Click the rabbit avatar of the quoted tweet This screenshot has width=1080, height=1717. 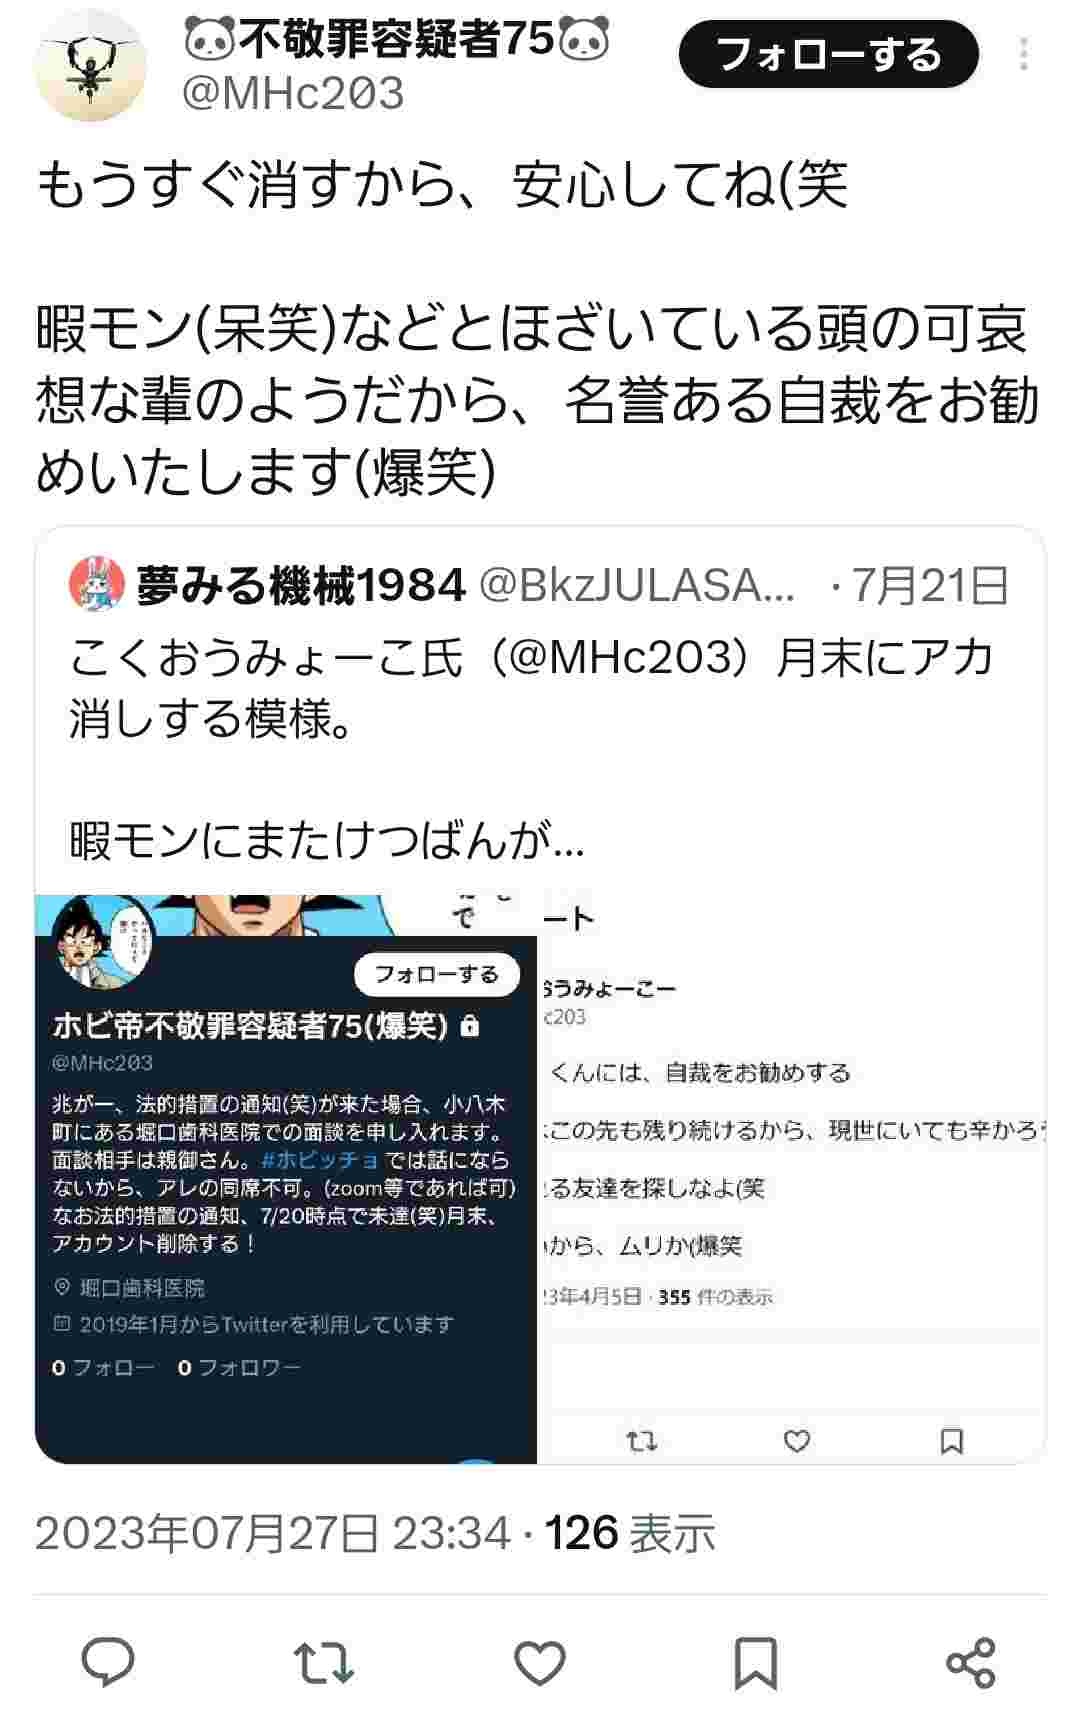pos(97,586)
